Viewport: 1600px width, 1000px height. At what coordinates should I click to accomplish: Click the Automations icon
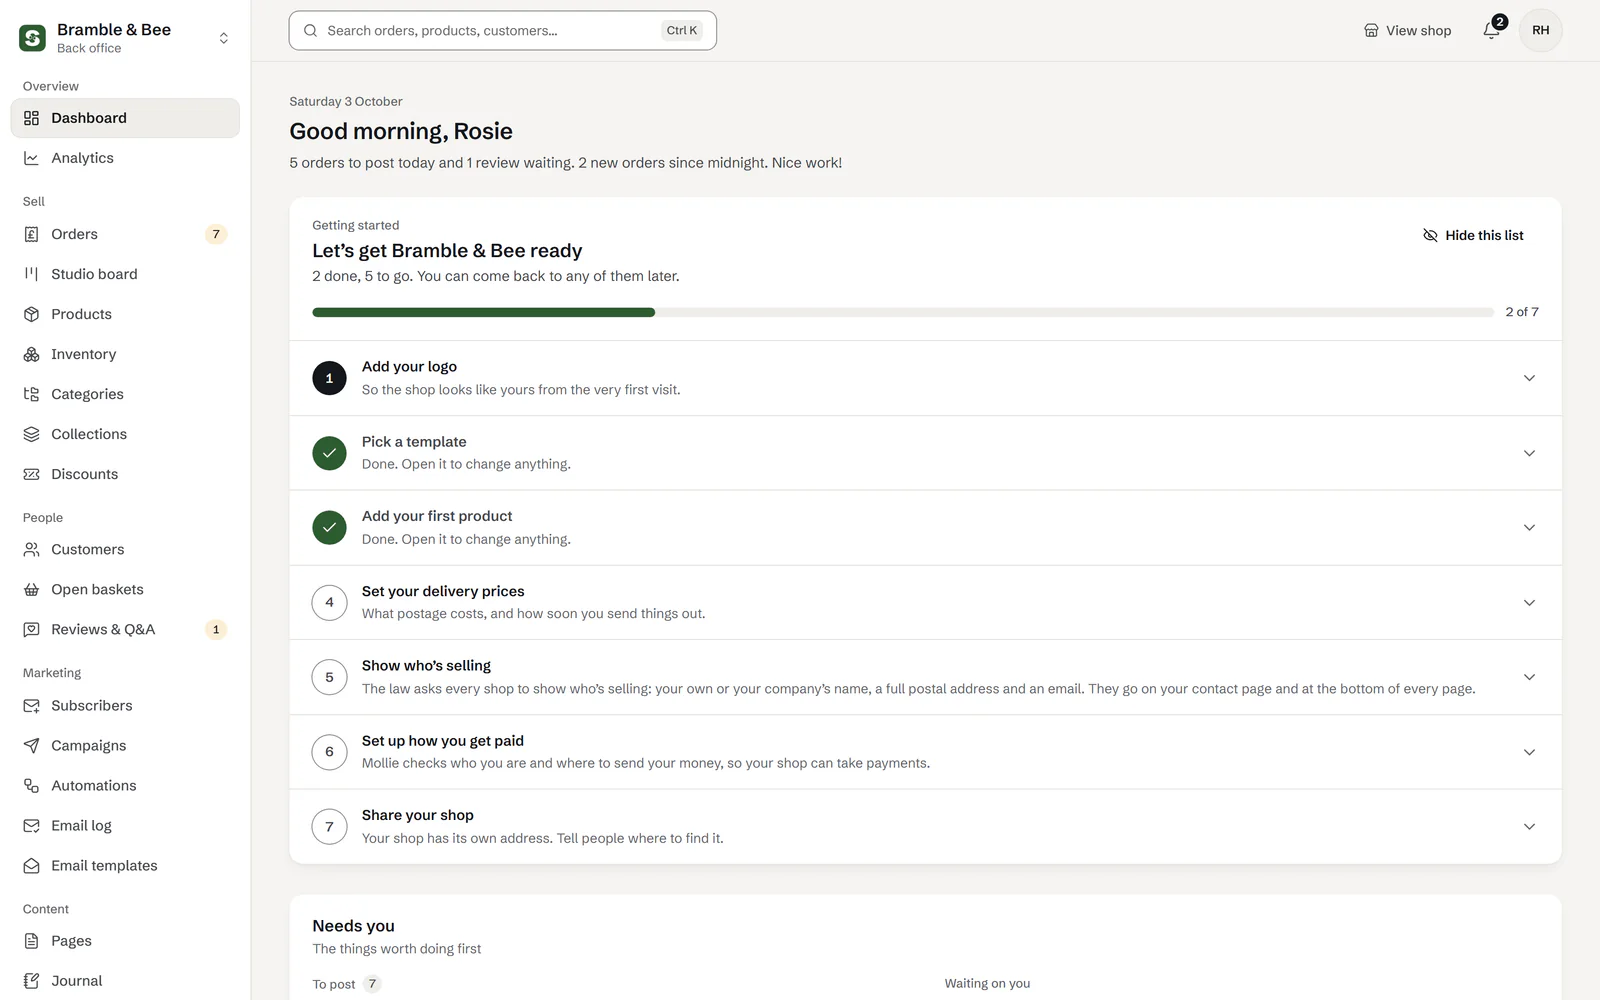32,786
